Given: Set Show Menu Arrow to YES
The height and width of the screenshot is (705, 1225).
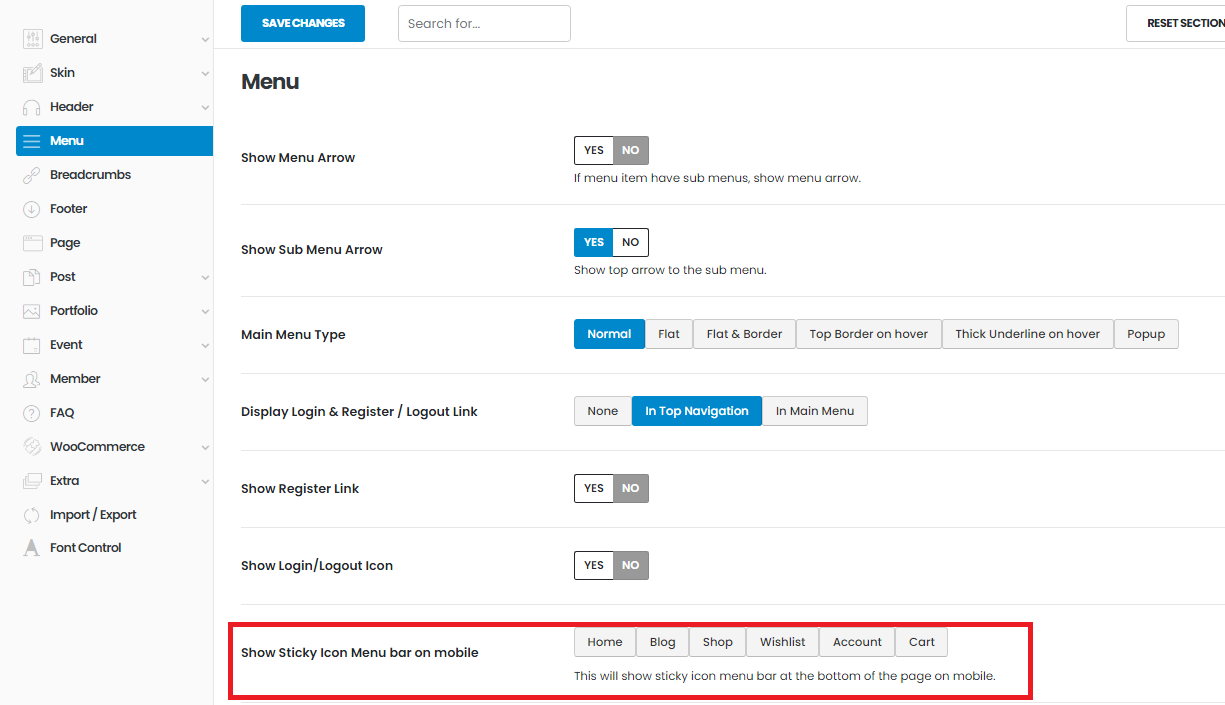Looking at the screenshot, I should click(x=594, y=150).
